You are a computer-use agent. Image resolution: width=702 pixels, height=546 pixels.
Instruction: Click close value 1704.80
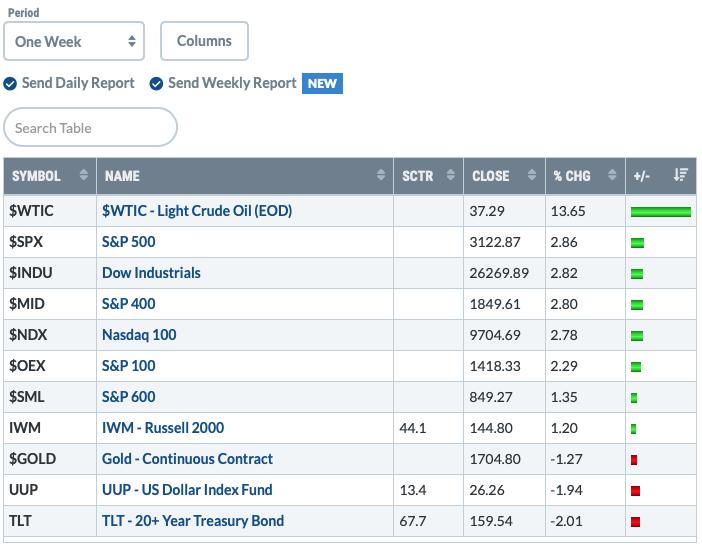(495, 459)
